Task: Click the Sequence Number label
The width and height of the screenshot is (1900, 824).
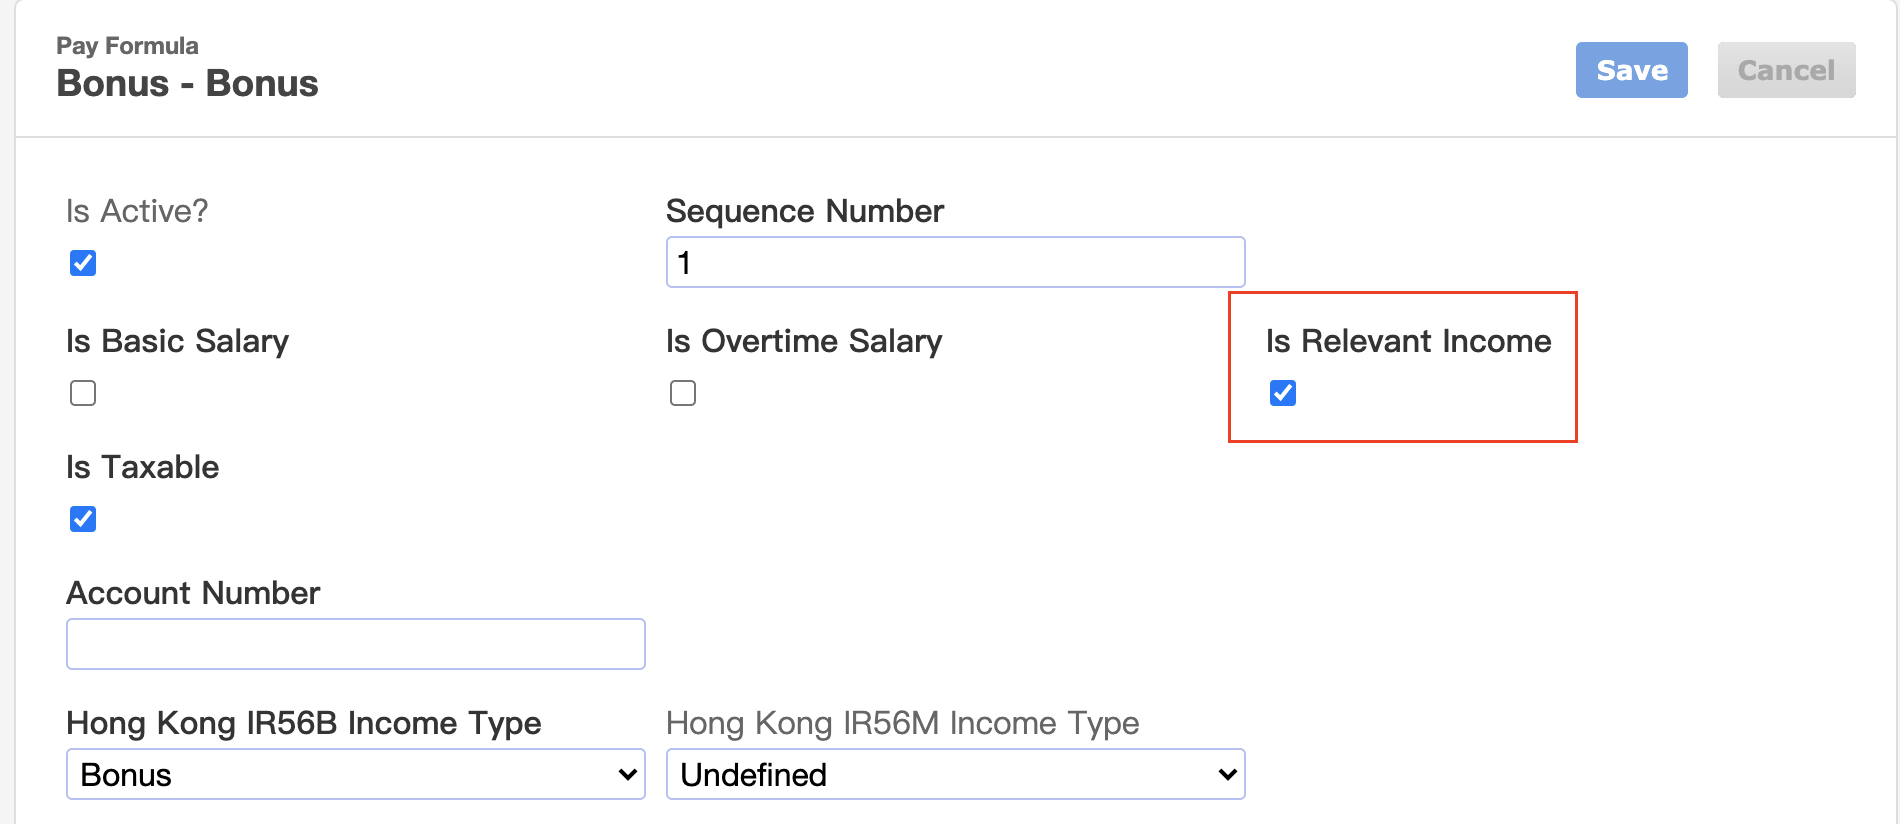Action: point(804,212)
